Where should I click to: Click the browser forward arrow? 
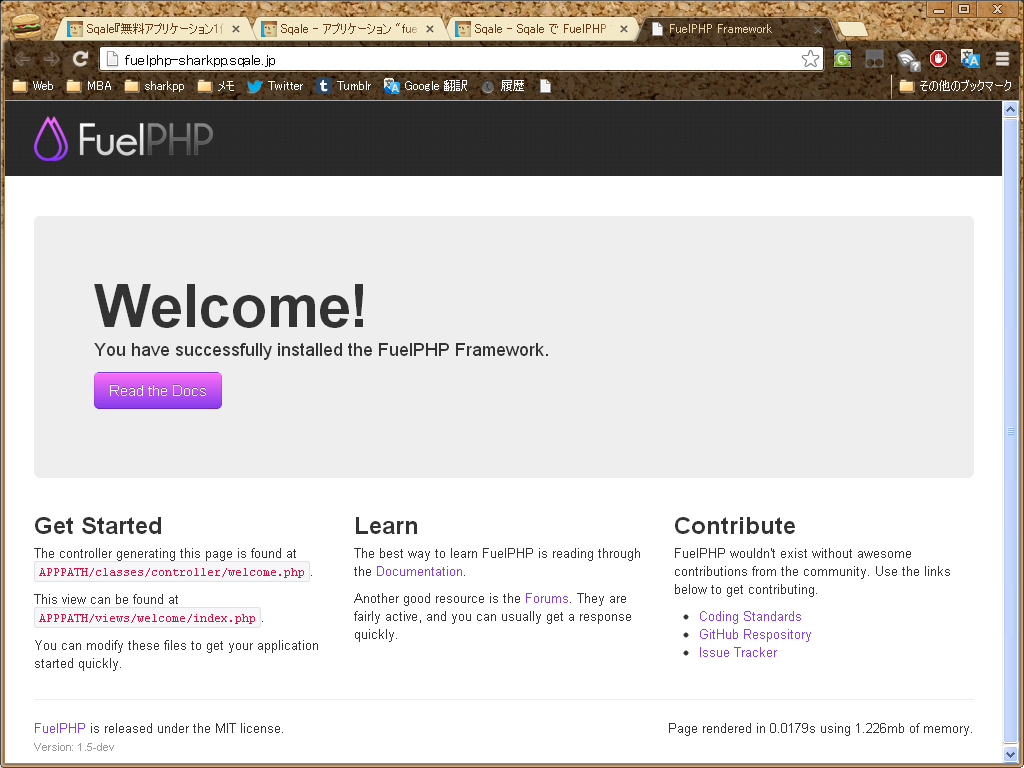[x=51, y=59]
